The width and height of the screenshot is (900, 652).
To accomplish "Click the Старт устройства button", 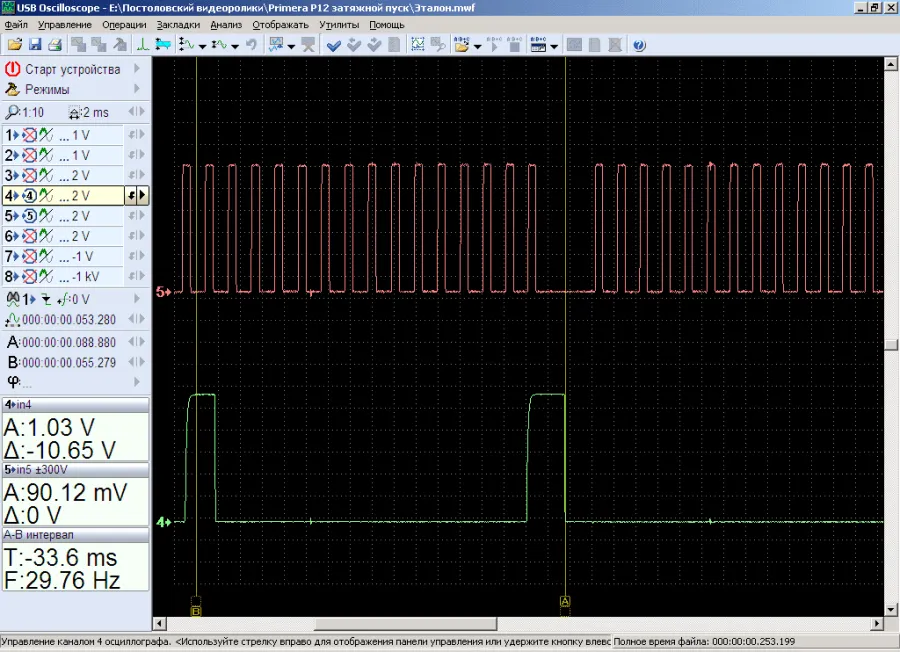I will (x=72, y=69).
